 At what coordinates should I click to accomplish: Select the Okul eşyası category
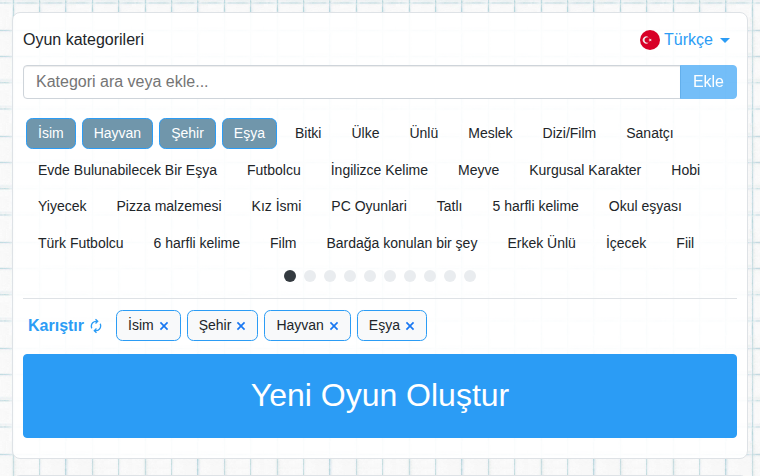[645, 206]
